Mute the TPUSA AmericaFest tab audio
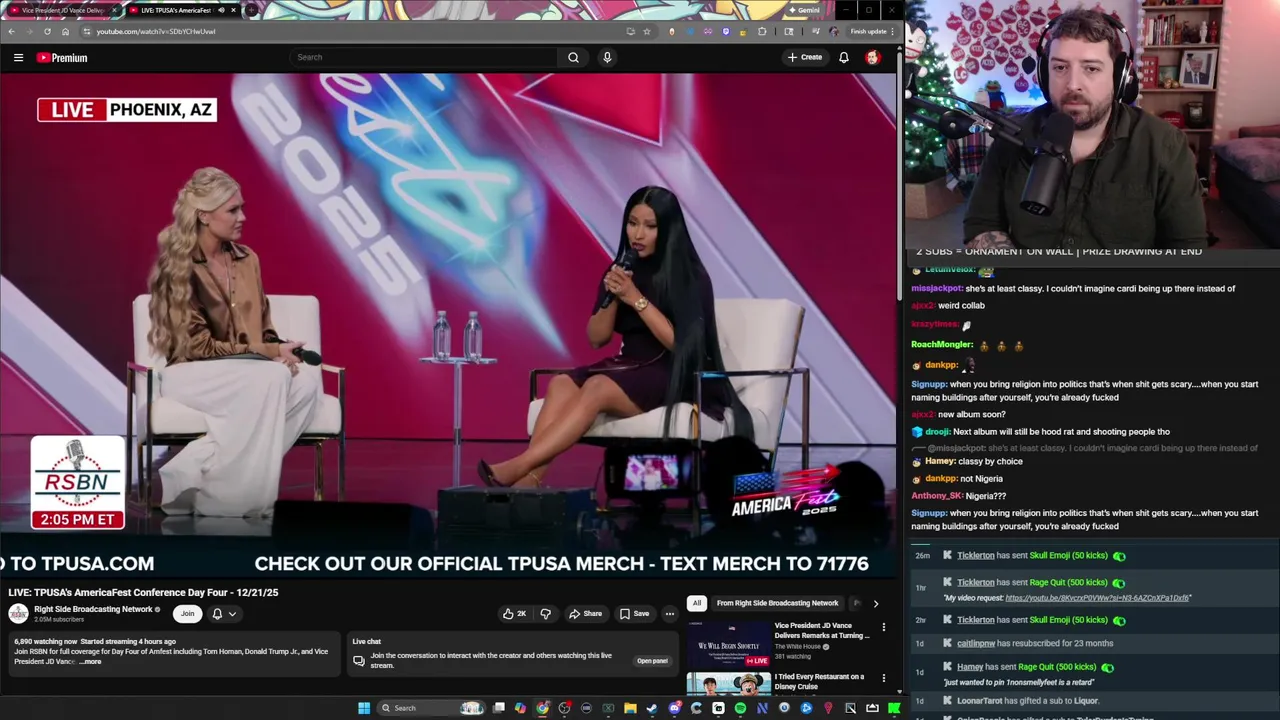 (x=221, y=10)
